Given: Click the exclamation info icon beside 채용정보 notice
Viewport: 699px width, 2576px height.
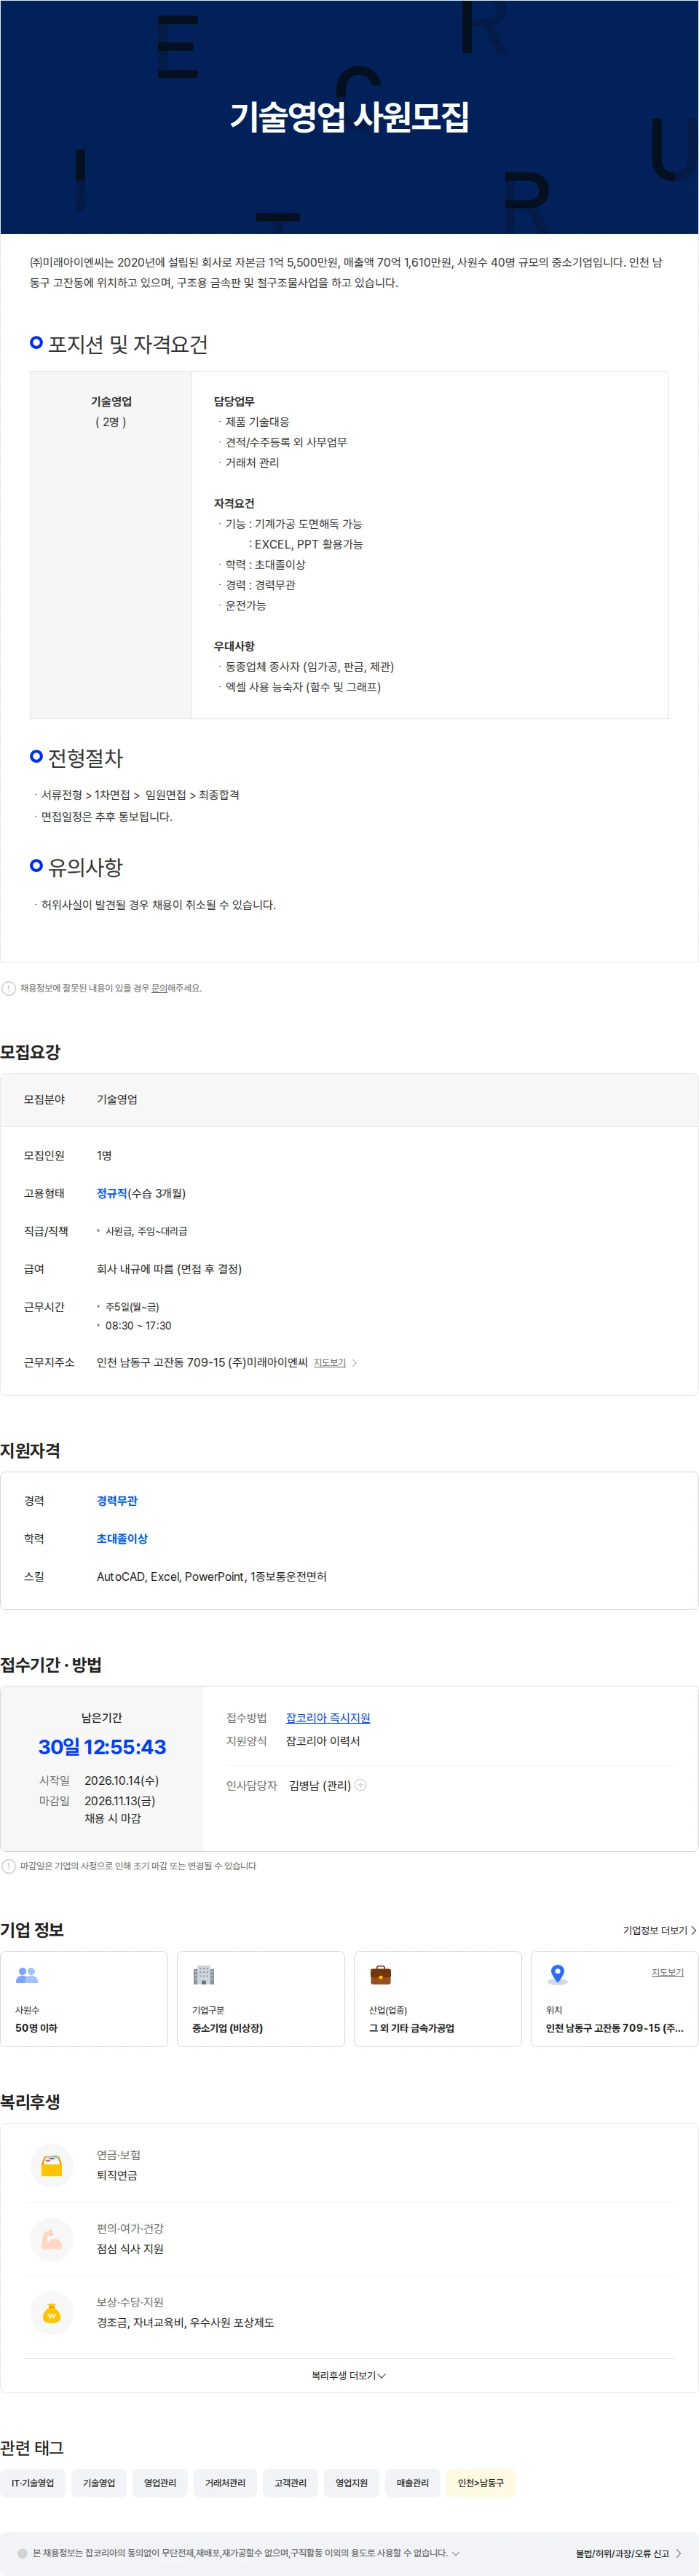Looking at the screenshot, I should tap(9, 988).
